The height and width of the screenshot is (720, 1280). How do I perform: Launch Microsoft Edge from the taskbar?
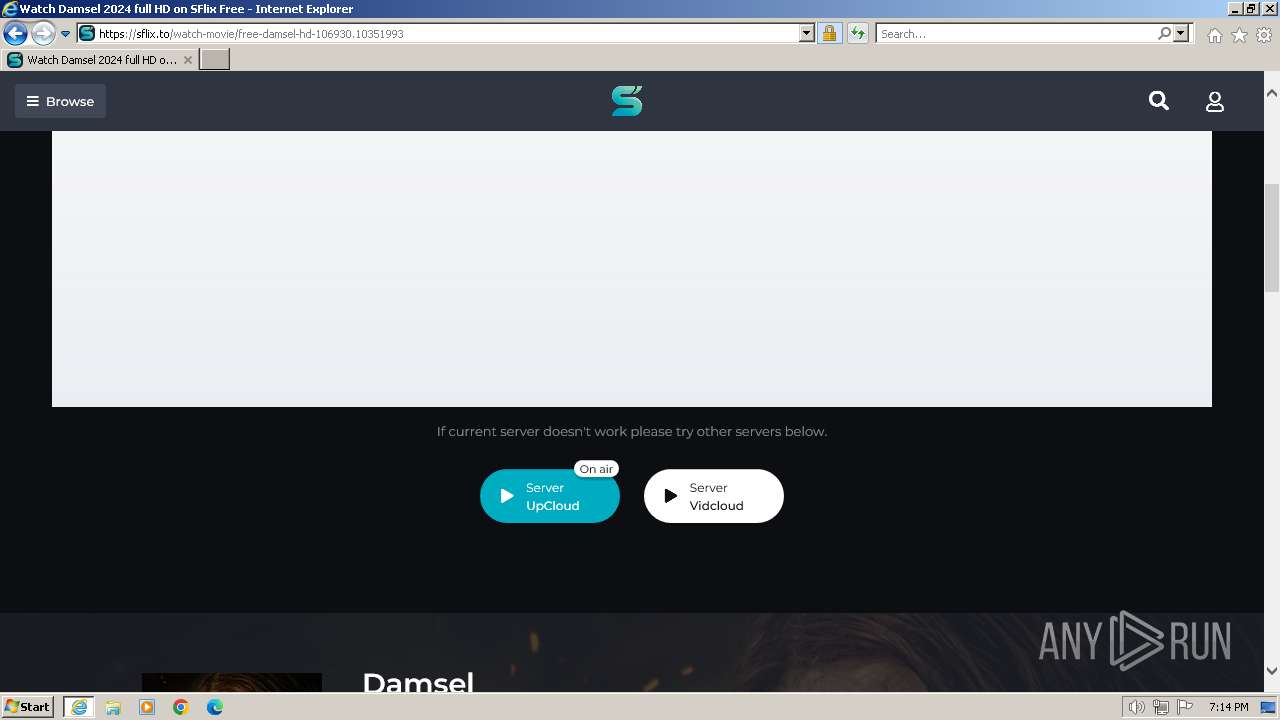coord(215,707)
